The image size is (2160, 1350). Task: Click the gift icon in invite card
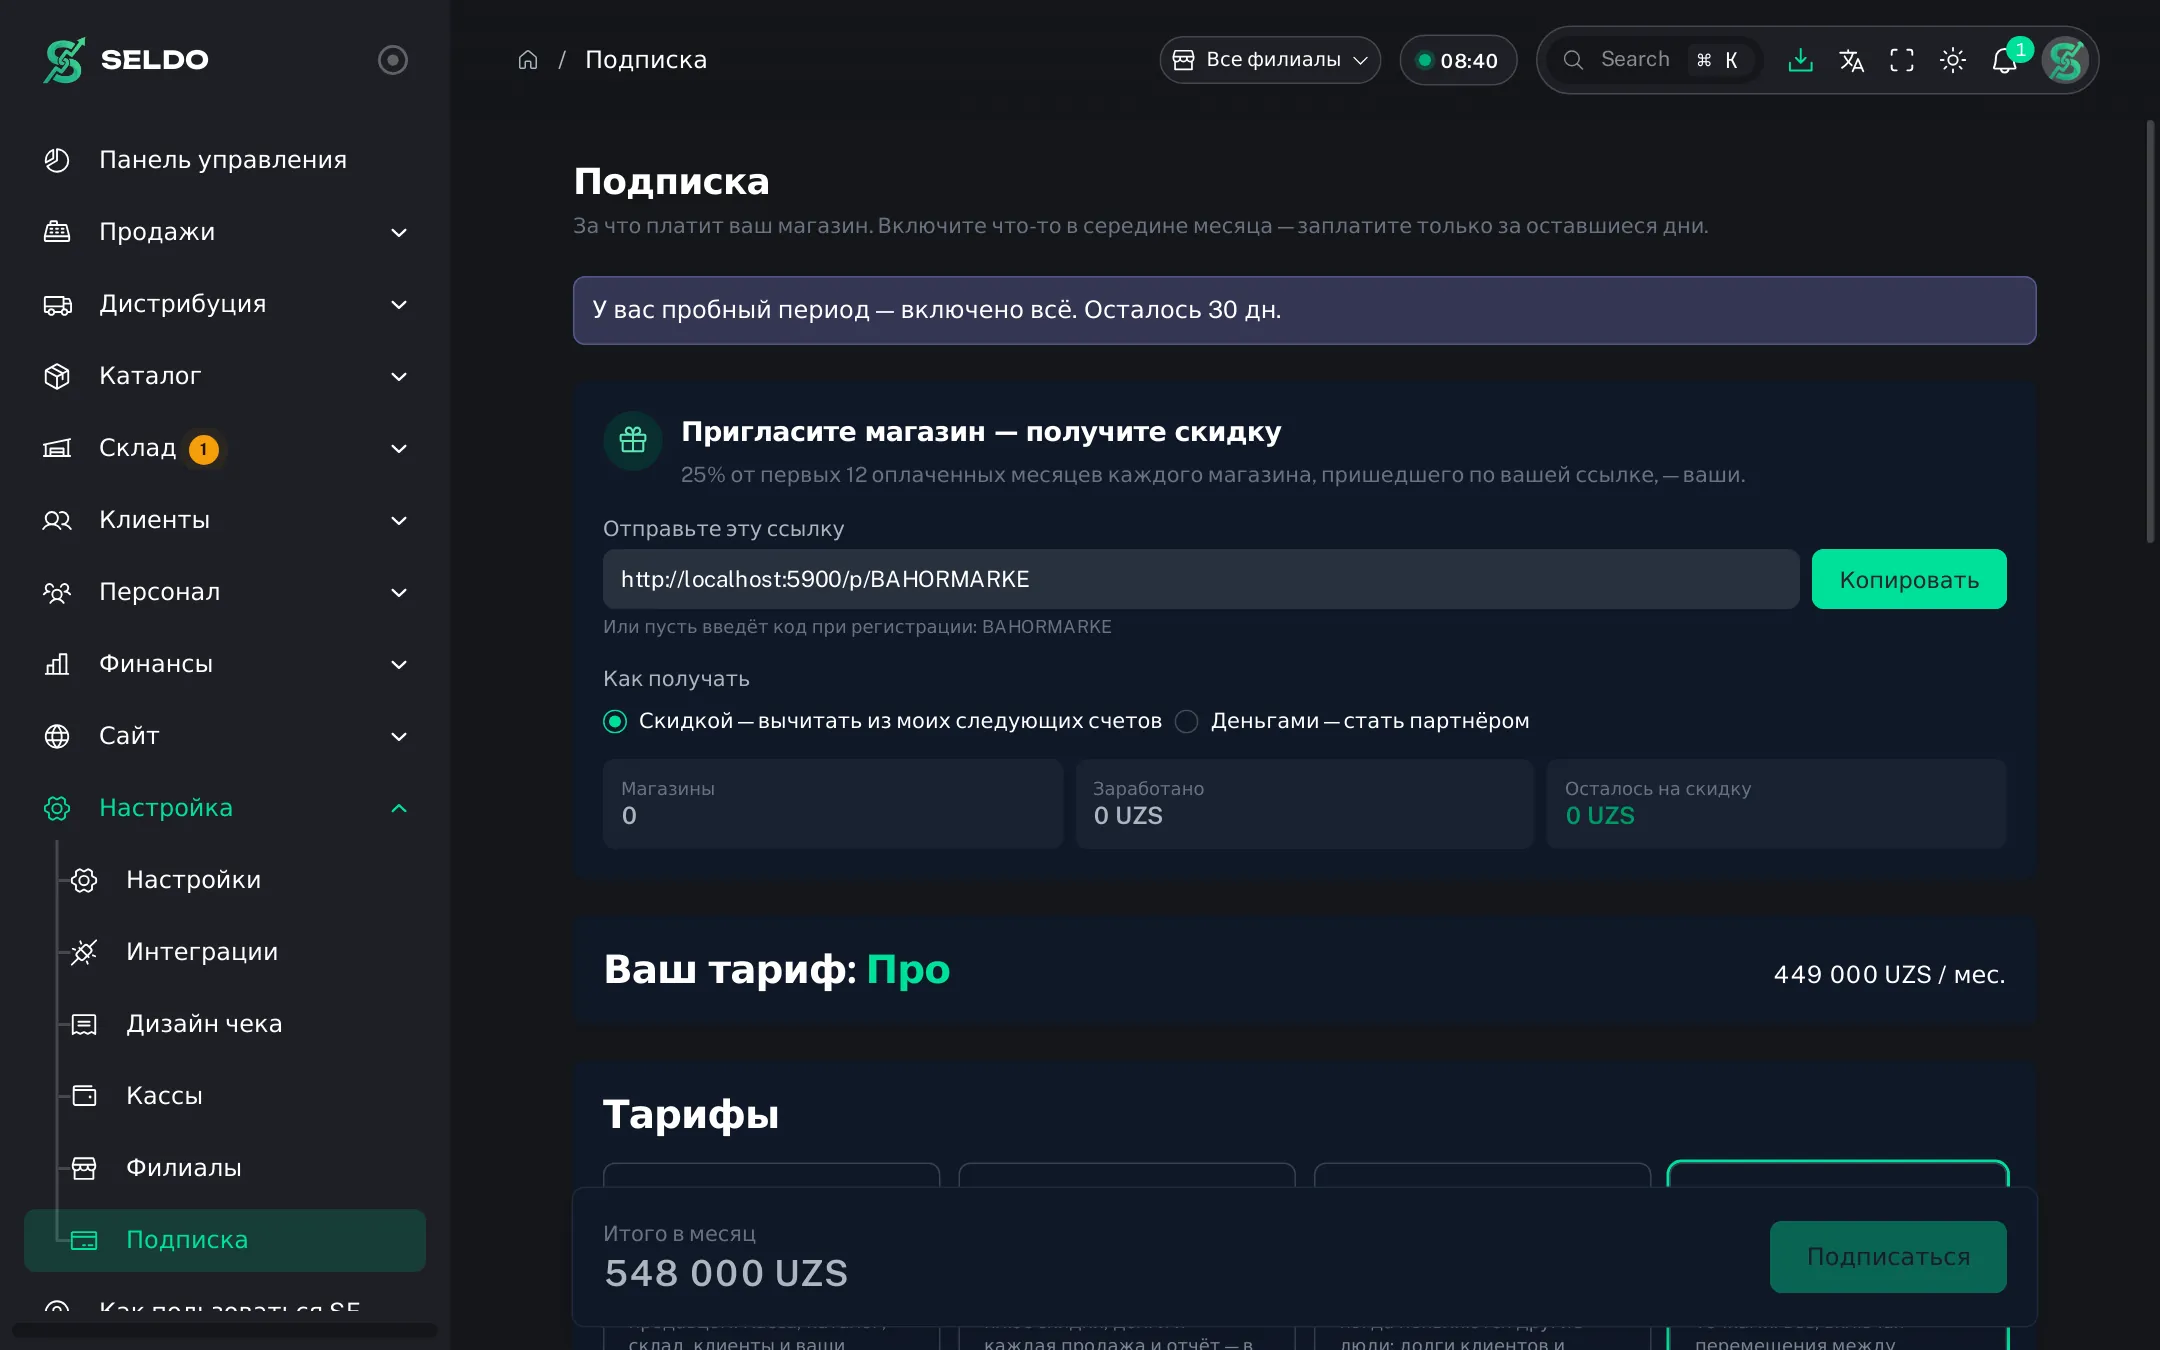633,440
